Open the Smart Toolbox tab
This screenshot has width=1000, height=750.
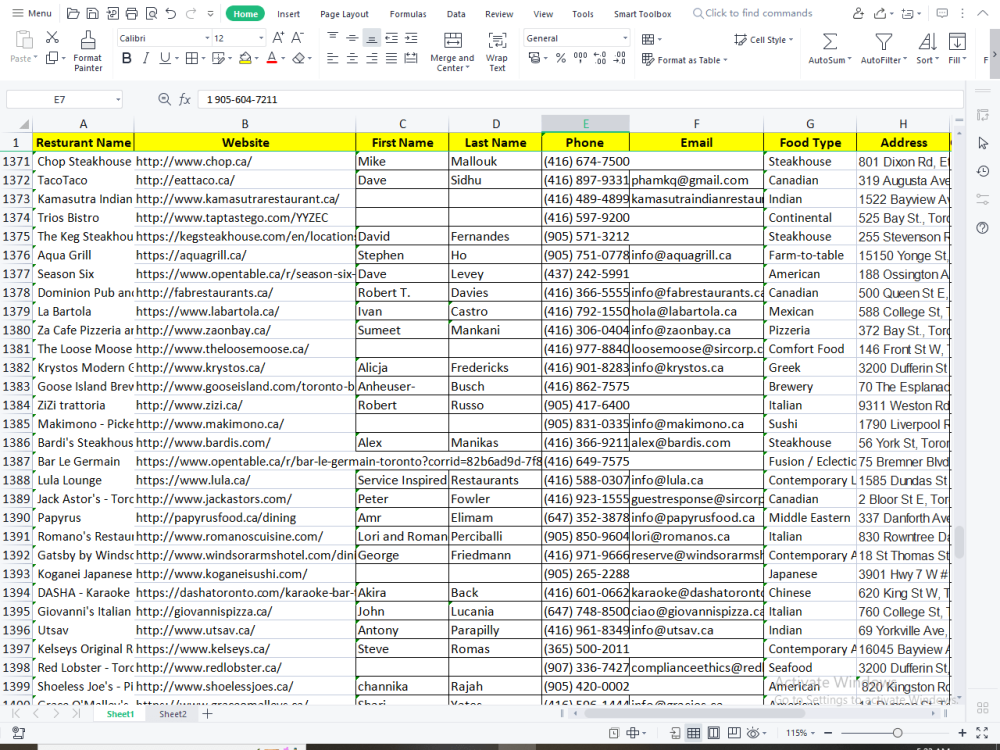[x=642, y=13]
